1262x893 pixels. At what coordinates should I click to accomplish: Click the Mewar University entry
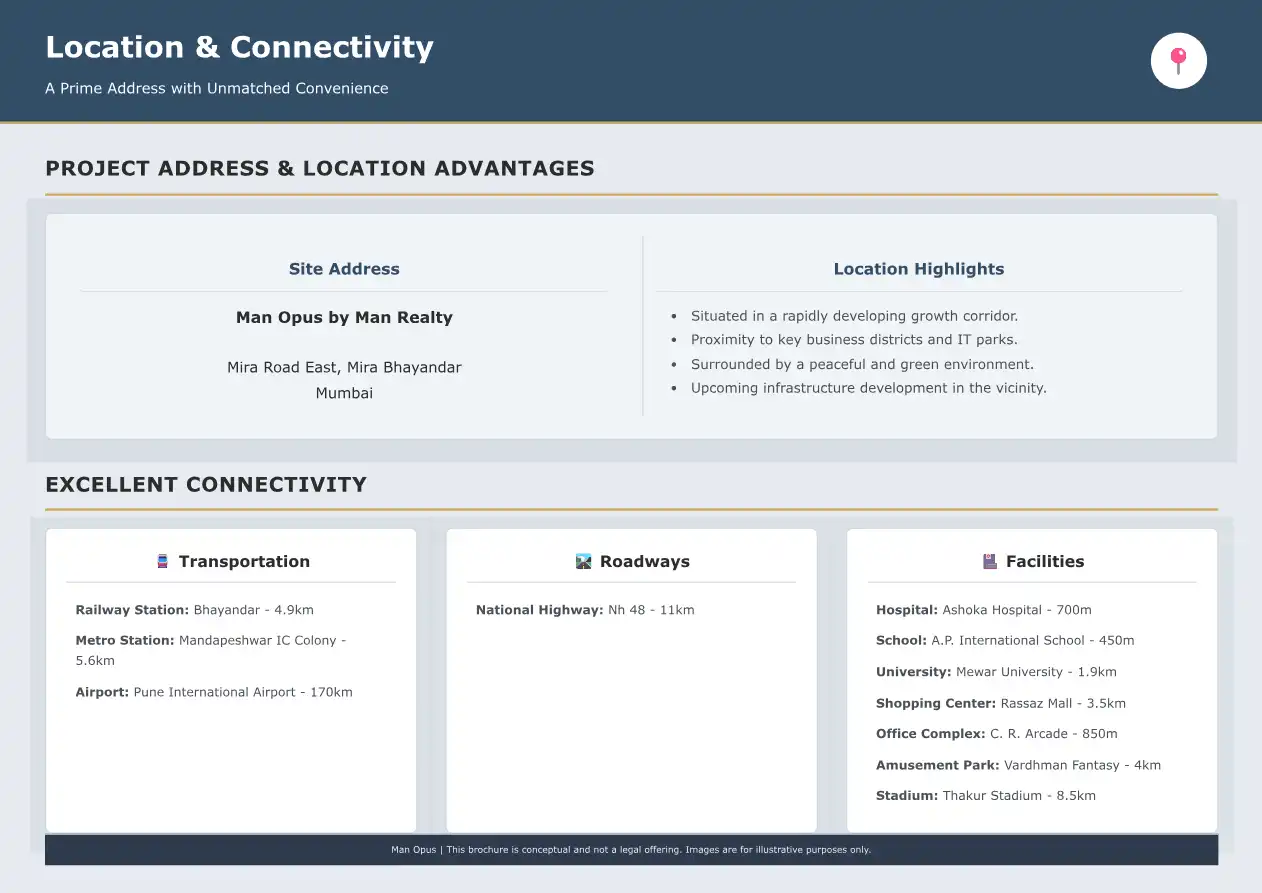[x=996, y=672]
